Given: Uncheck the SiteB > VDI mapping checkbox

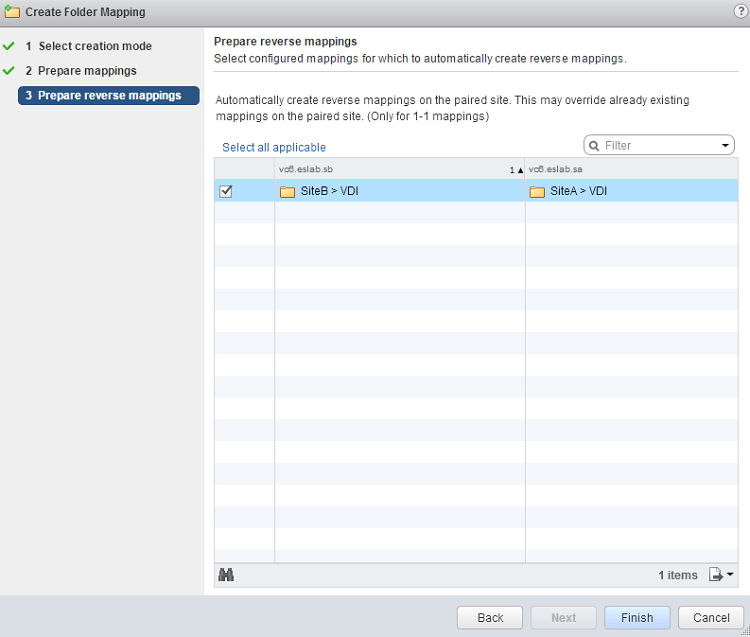Looking at the screenshot, I should (x=226, y=191).
